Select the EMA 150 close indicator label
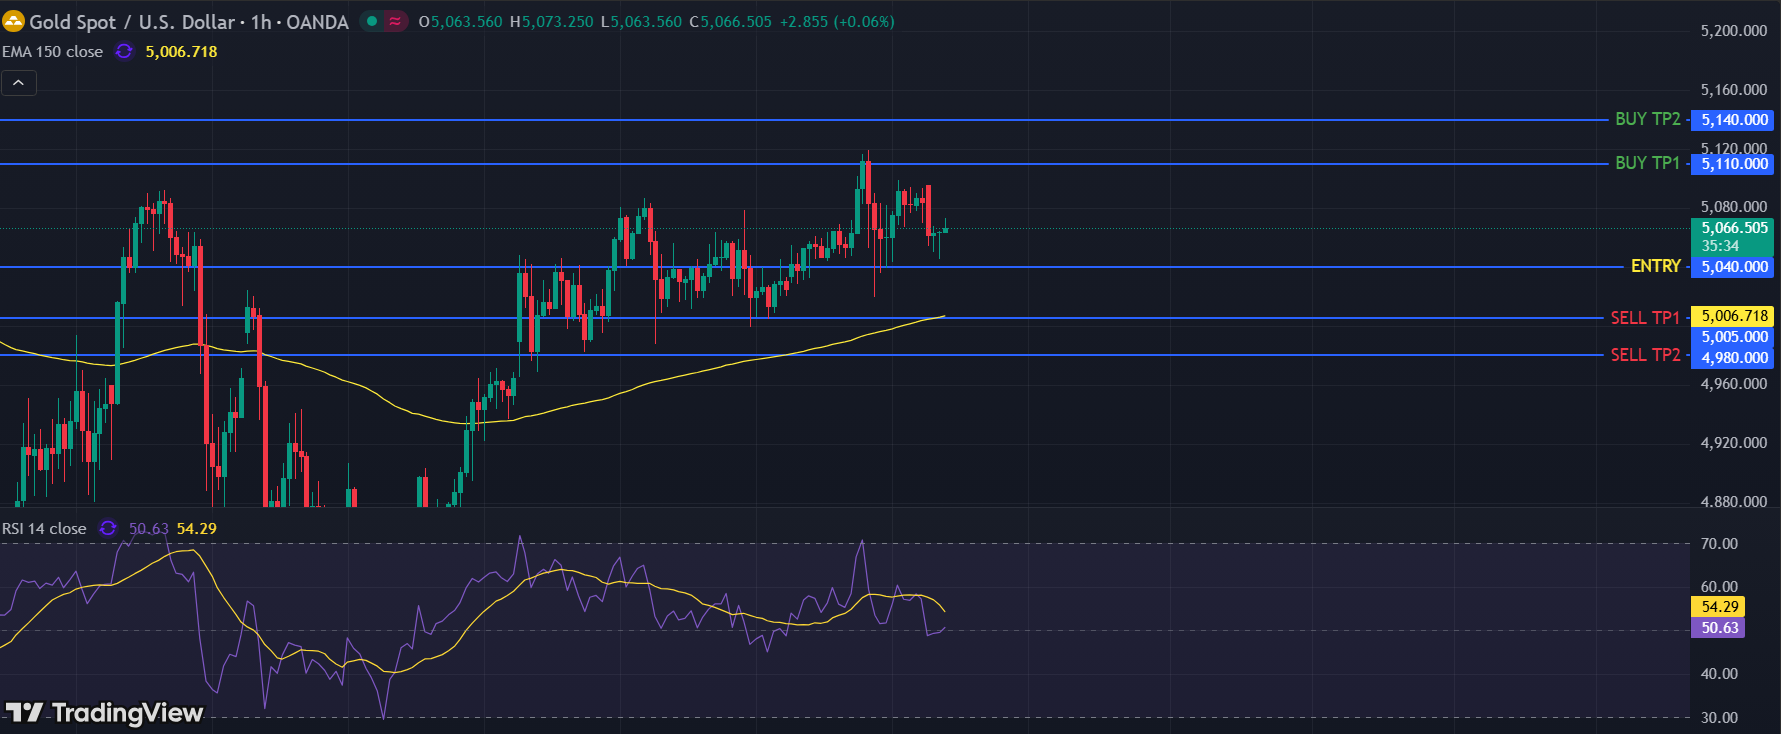 point(53,52)
